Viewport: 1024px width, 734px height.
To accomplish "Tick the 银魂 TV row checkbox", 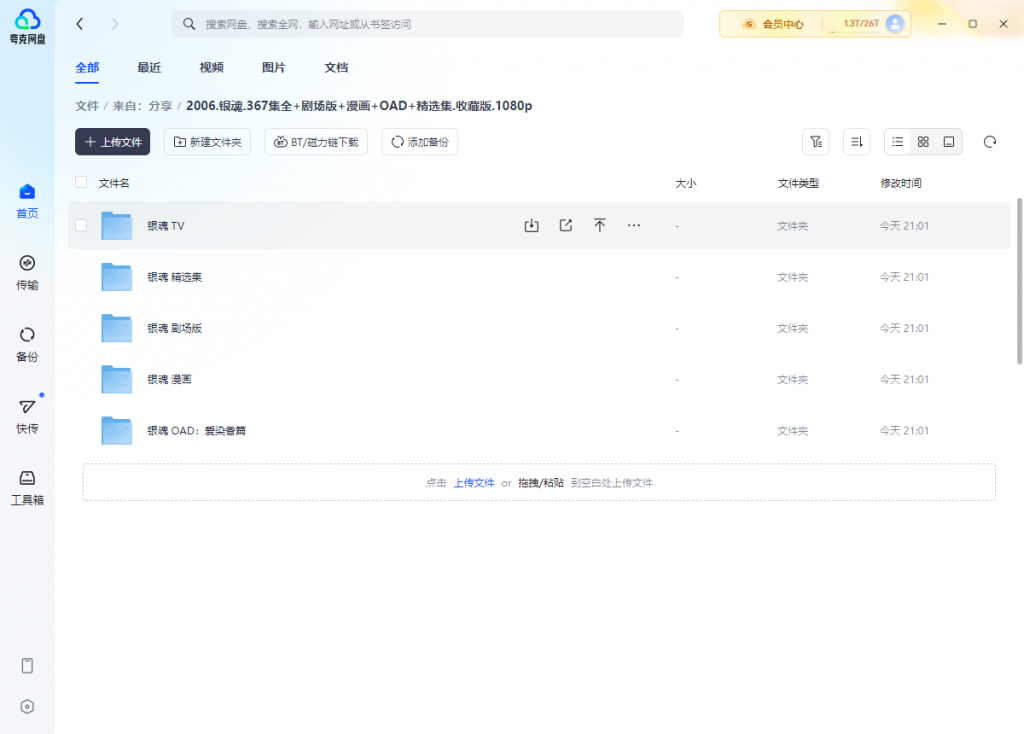I will pyautogui.click(x=81, y=225).
